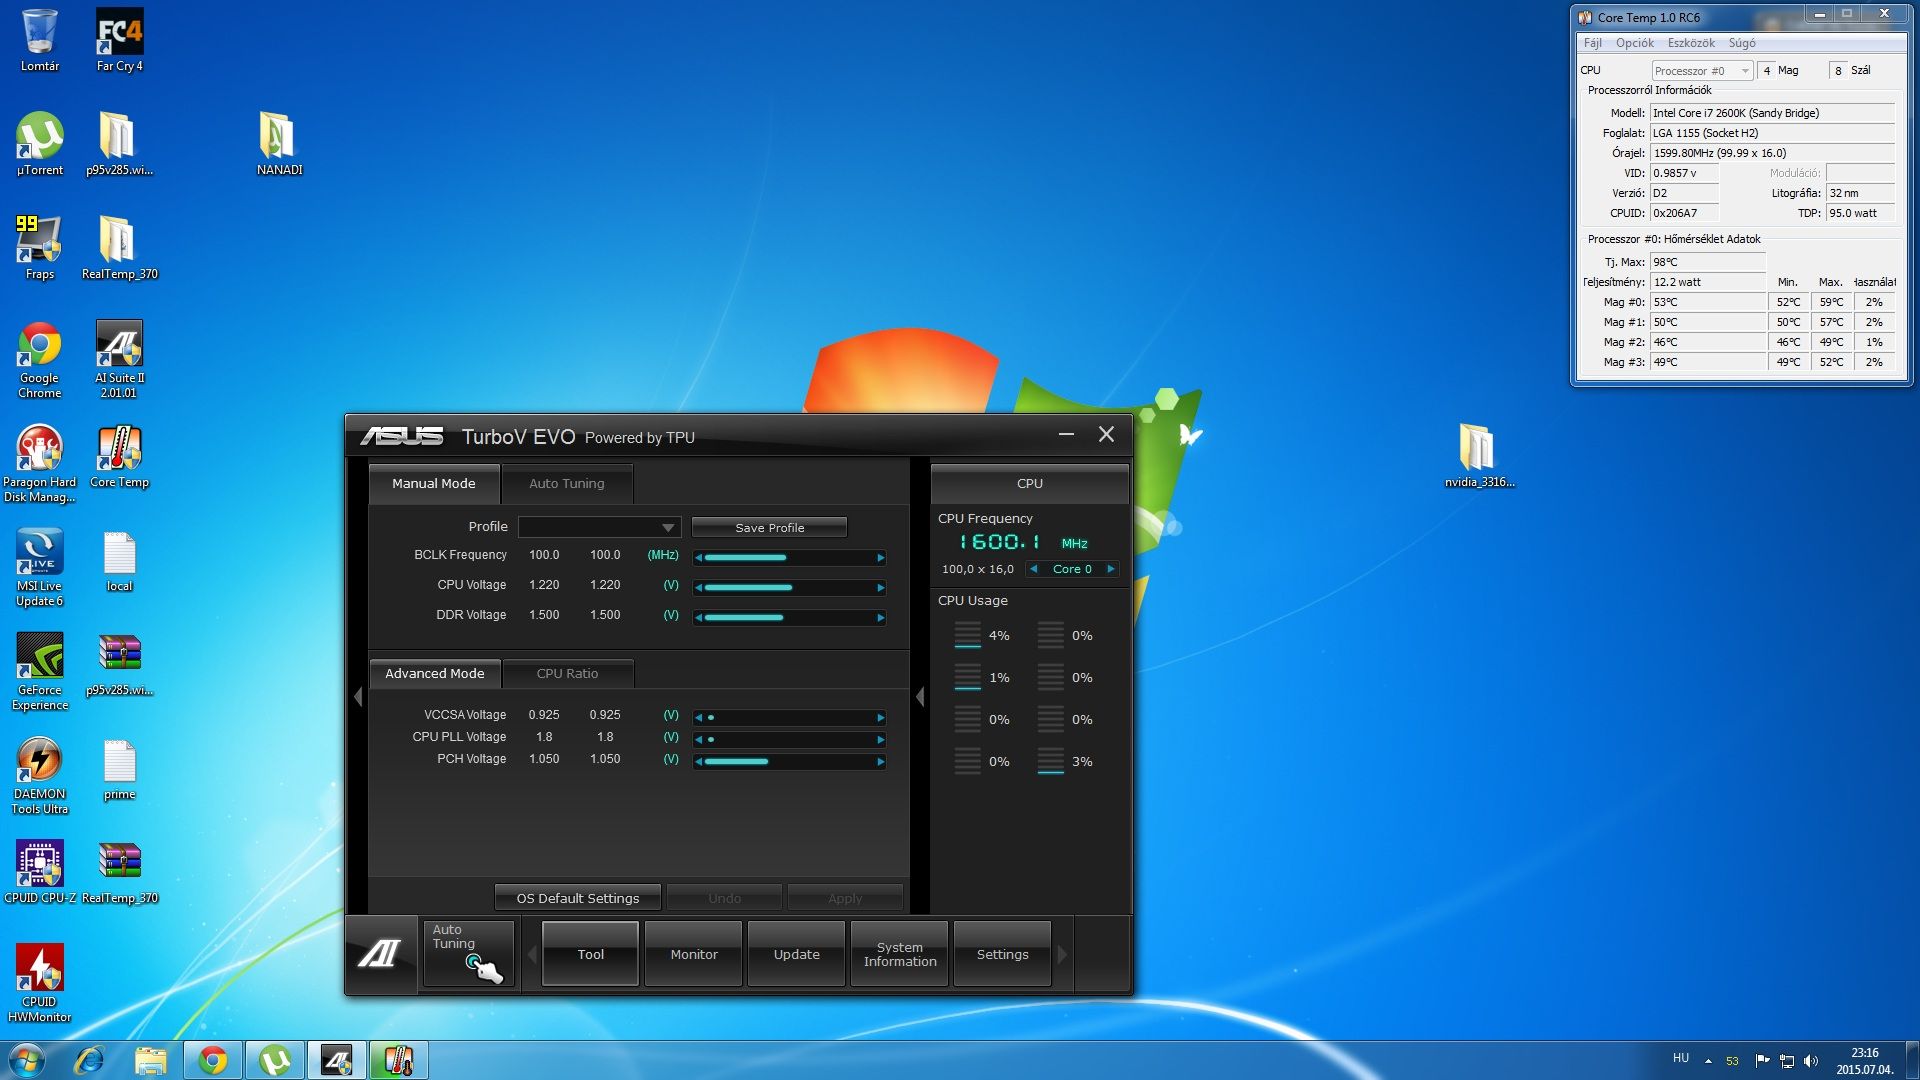Switch to Manual Mode tab
This screenshot has width=1920, height=1080.
(434, 484)
